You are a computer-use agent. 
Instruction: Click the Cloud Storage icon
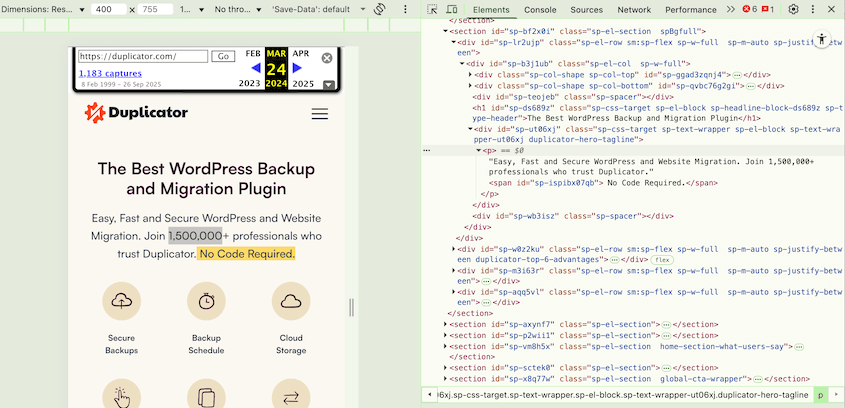(x=290, y=301)
